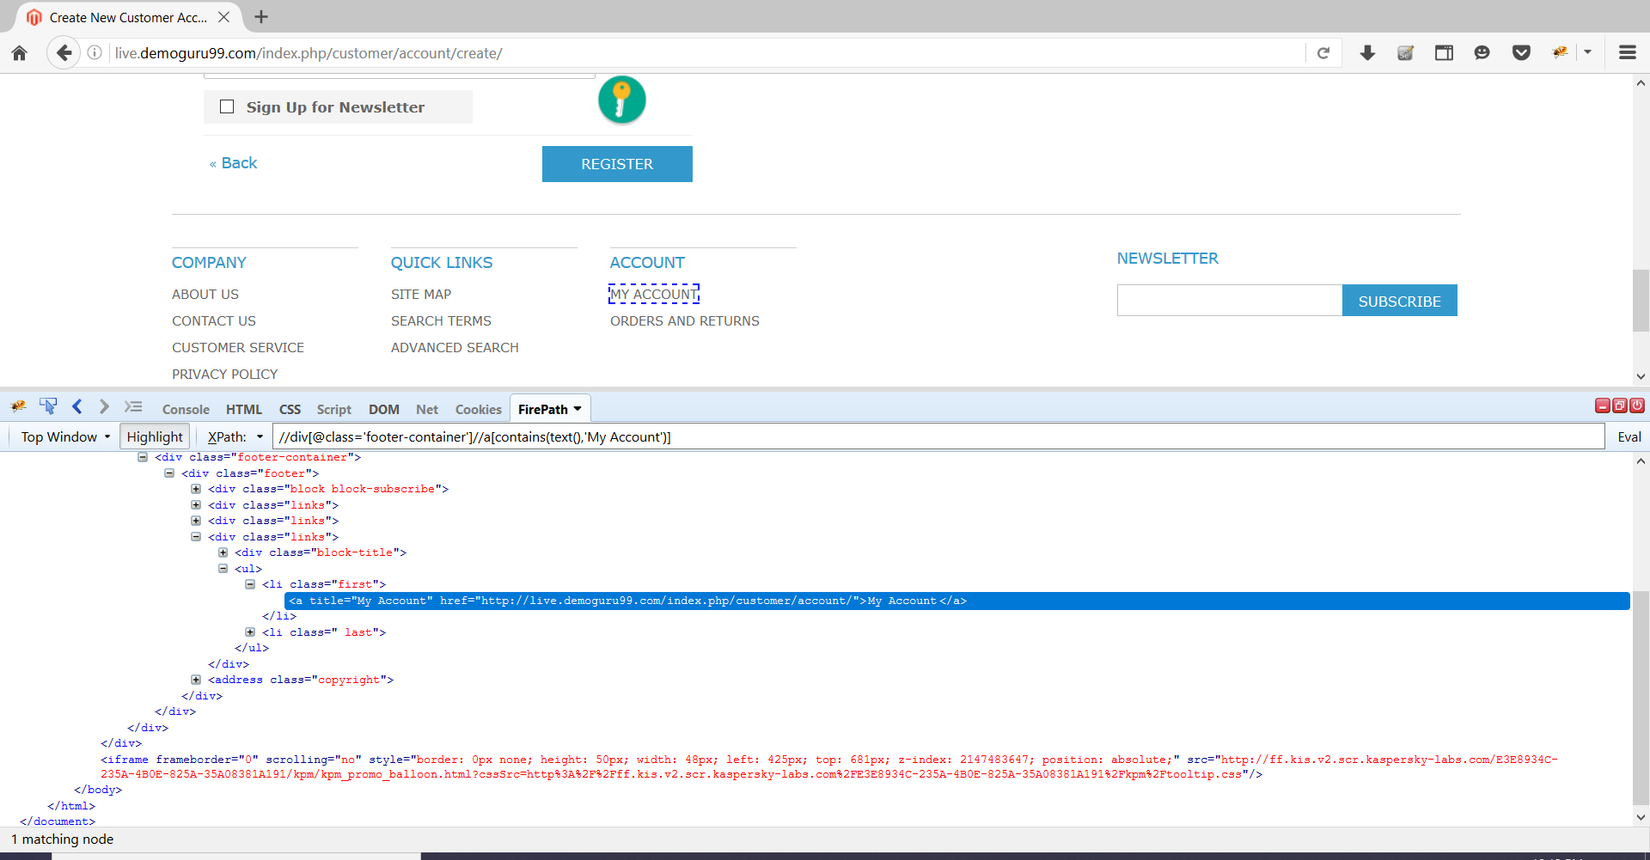Switch to the DOM tab
Image resolution: width=1650 pixels, height=860 pixels.
[x=384, y=409]
